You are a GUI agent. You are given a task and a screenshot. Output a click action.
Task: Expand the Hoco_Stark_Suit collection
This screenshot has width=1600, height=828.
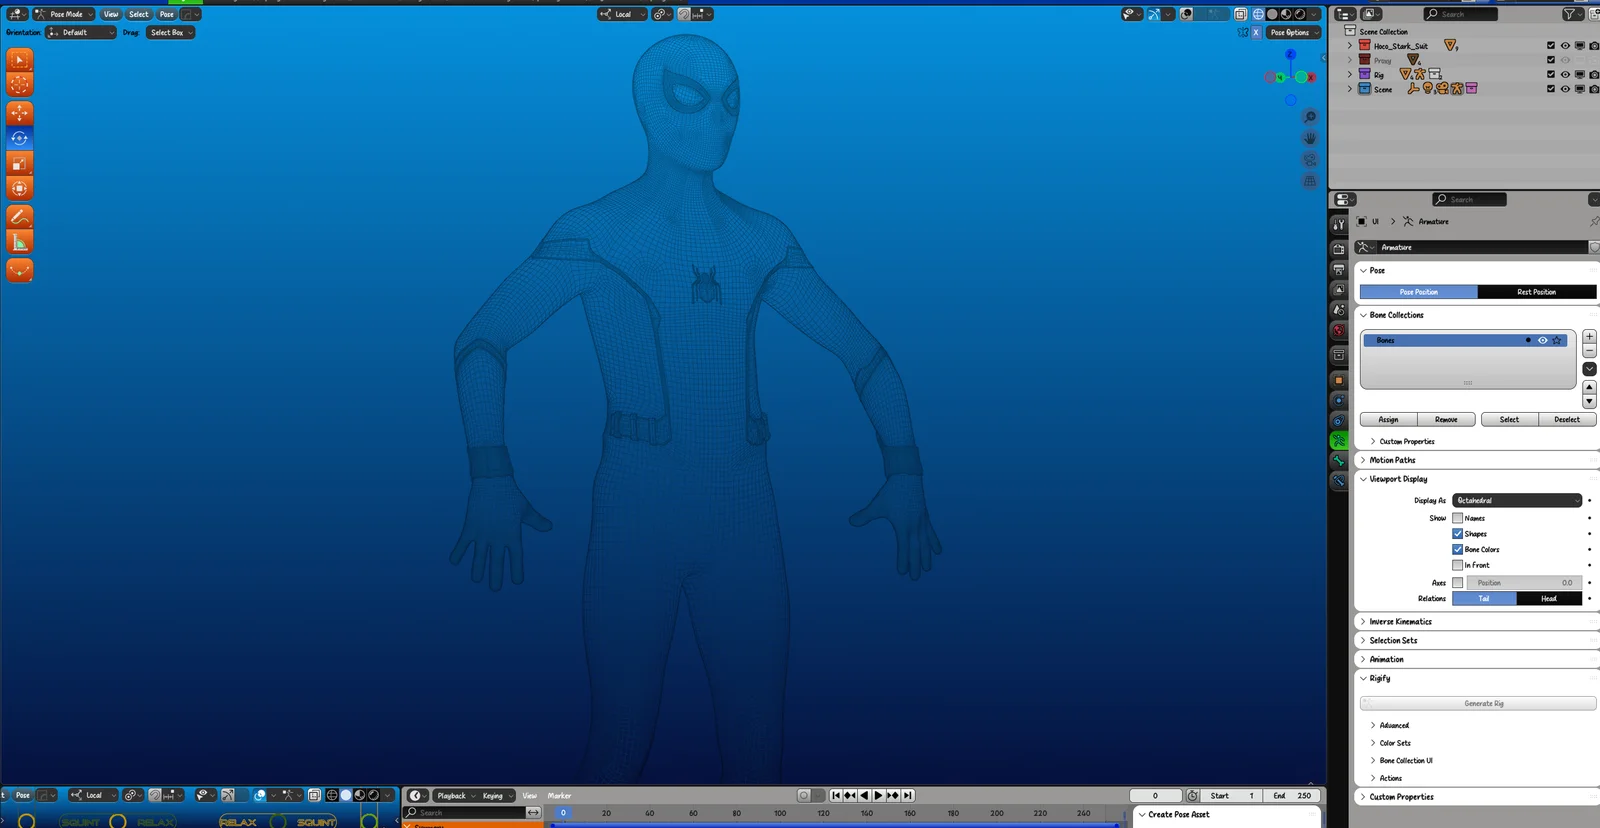1349,45
